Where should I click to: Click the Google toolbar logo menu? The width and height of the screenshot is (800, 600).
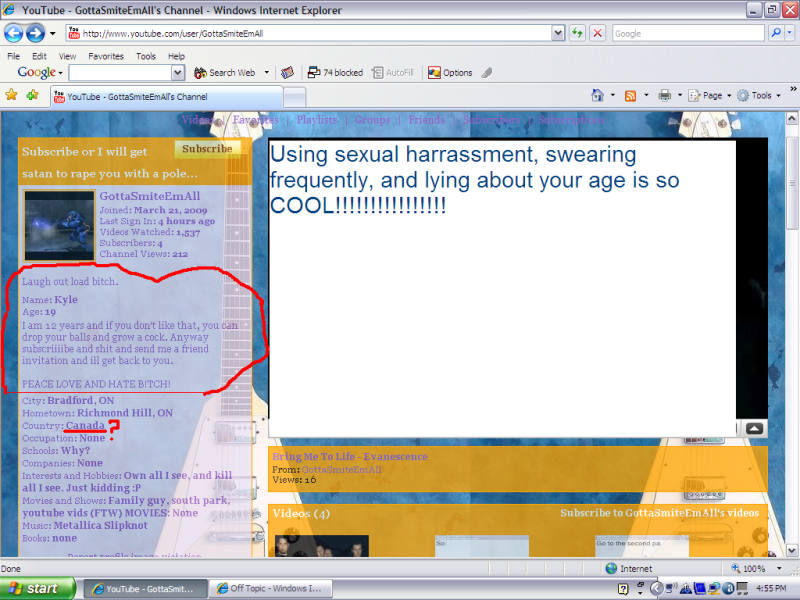[x=40, y=73]
